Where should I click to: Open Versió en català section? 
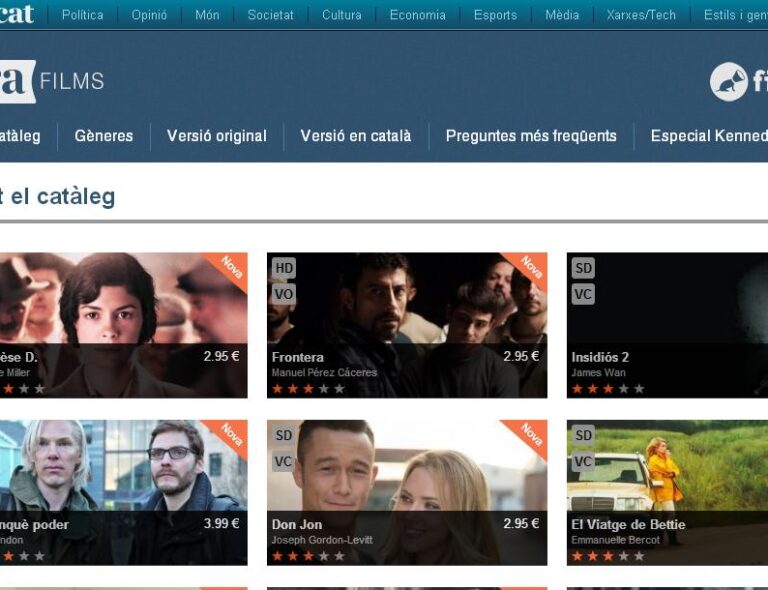355,136
